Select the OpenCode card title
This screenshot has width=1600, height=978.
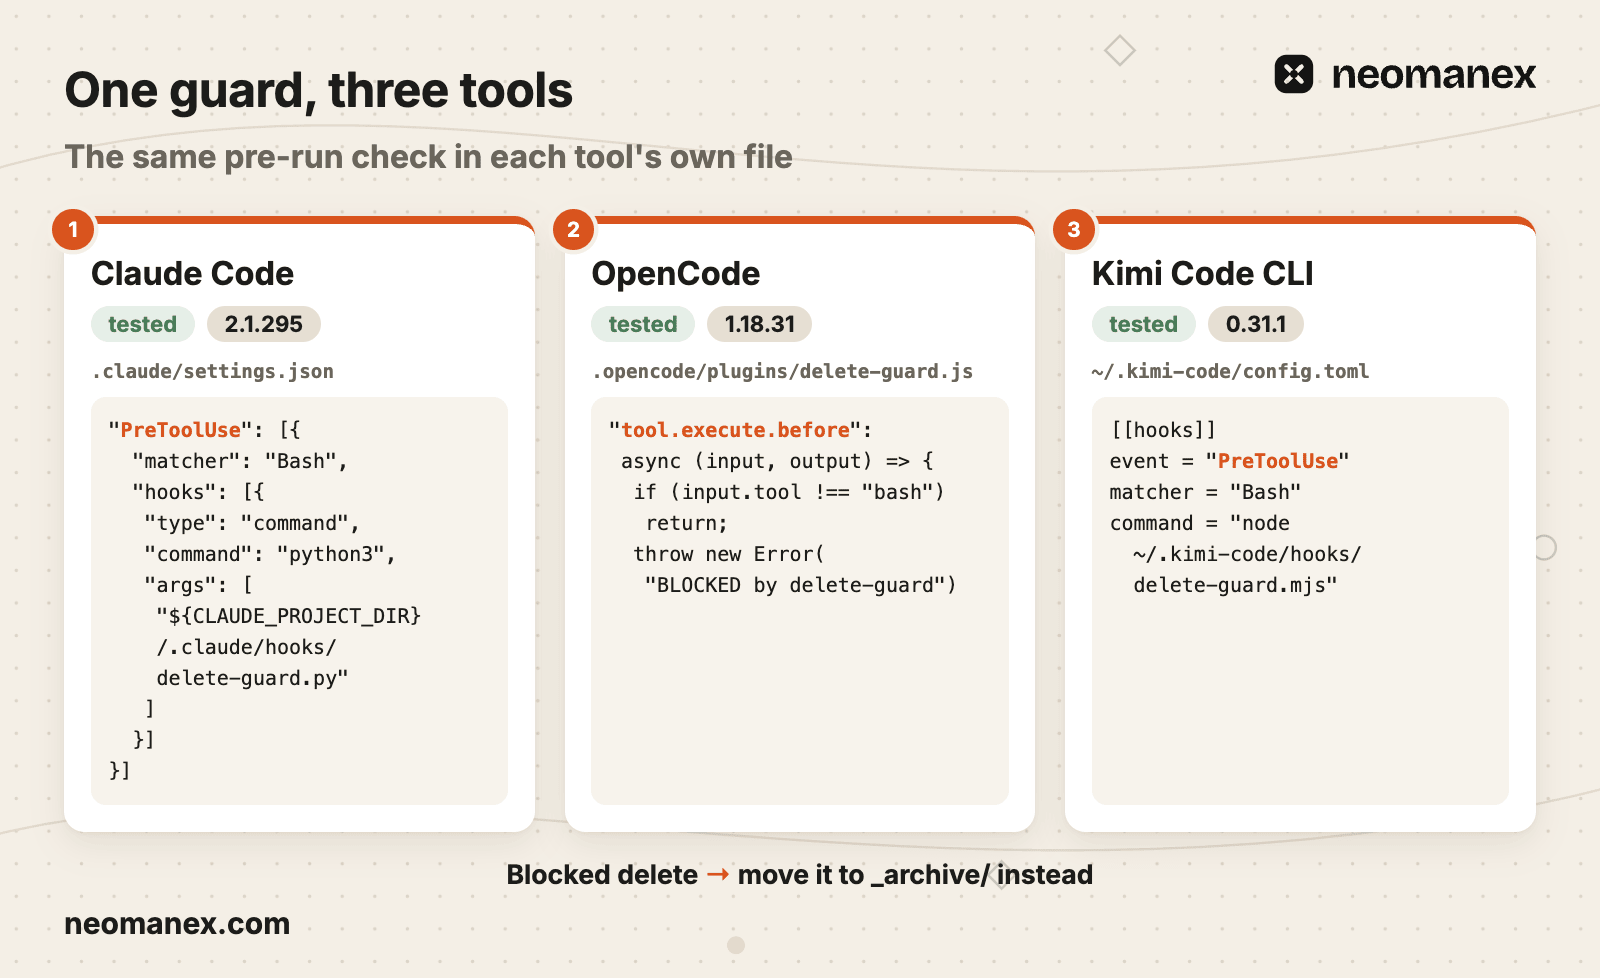pos(675,273)
